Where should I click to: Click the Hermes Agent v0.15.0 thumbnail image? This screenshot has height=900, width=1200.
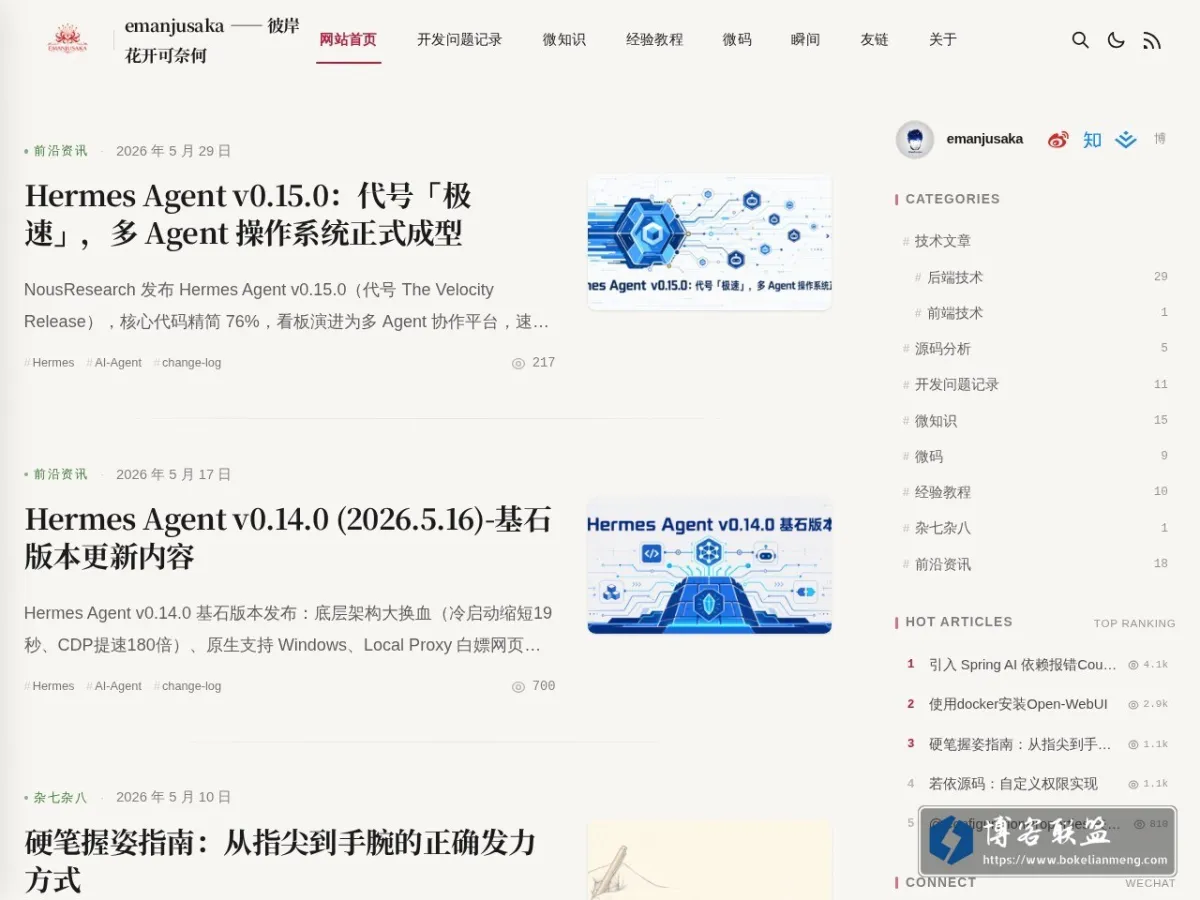pyautogui.click(x=709, y=242)
